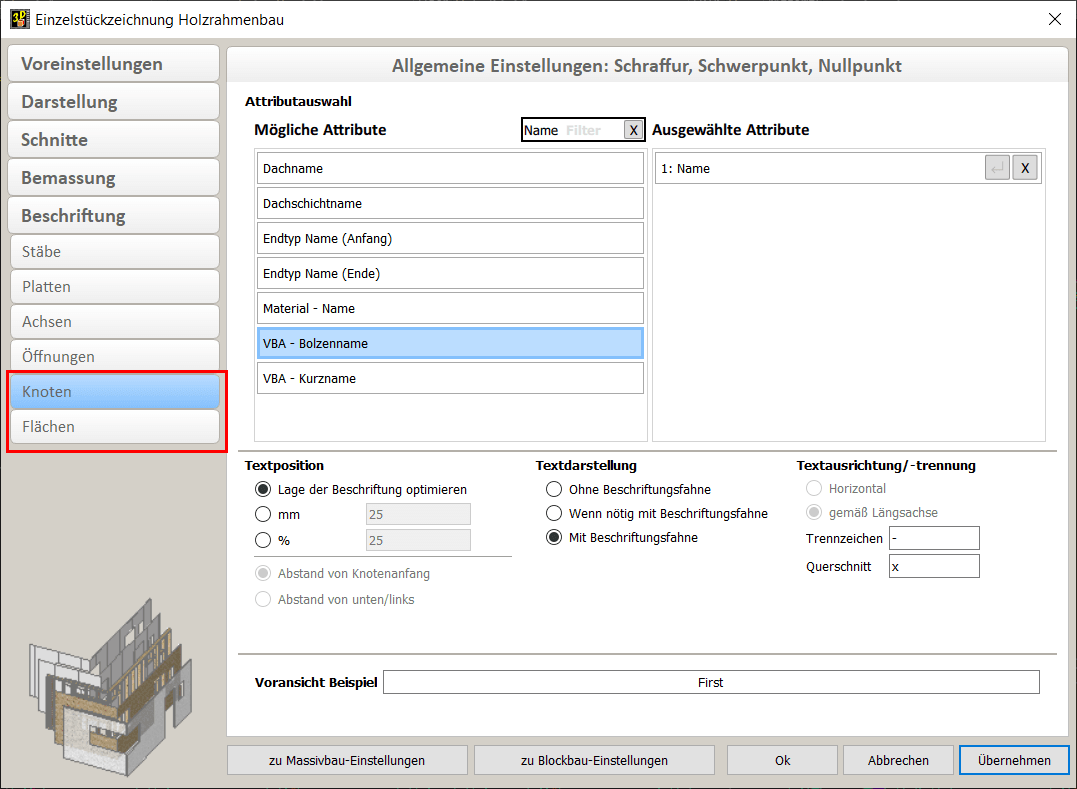Click the application icon in the title bar
1077x789 pixels.
tap(20, 19)
